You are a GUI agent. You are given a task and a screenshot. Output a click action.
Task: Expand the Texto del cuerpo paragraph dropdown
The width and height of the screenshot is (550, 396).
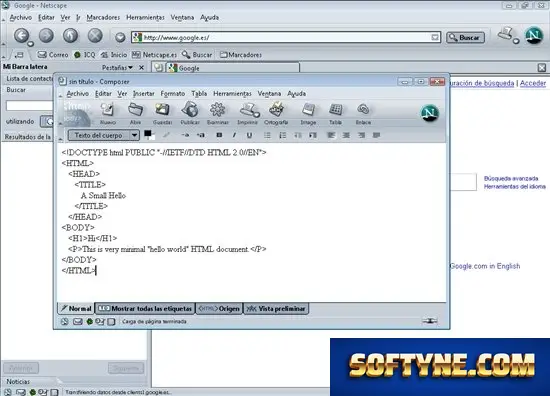point(134,135)
